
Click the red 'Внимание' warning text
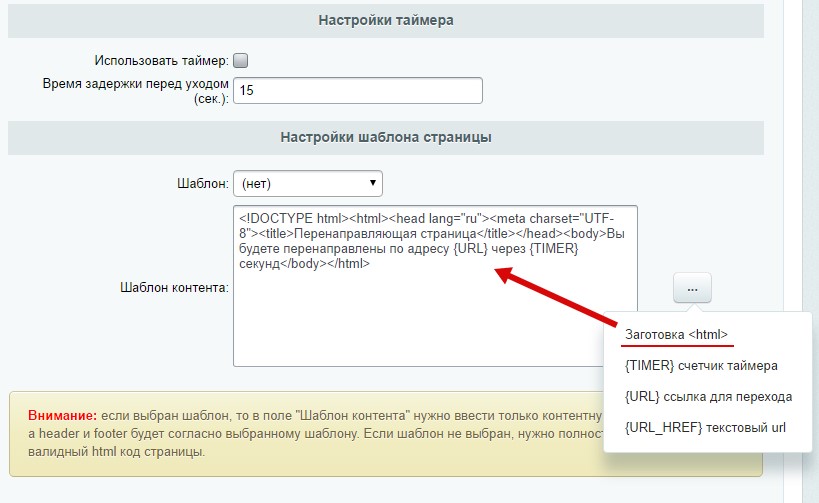62,414
